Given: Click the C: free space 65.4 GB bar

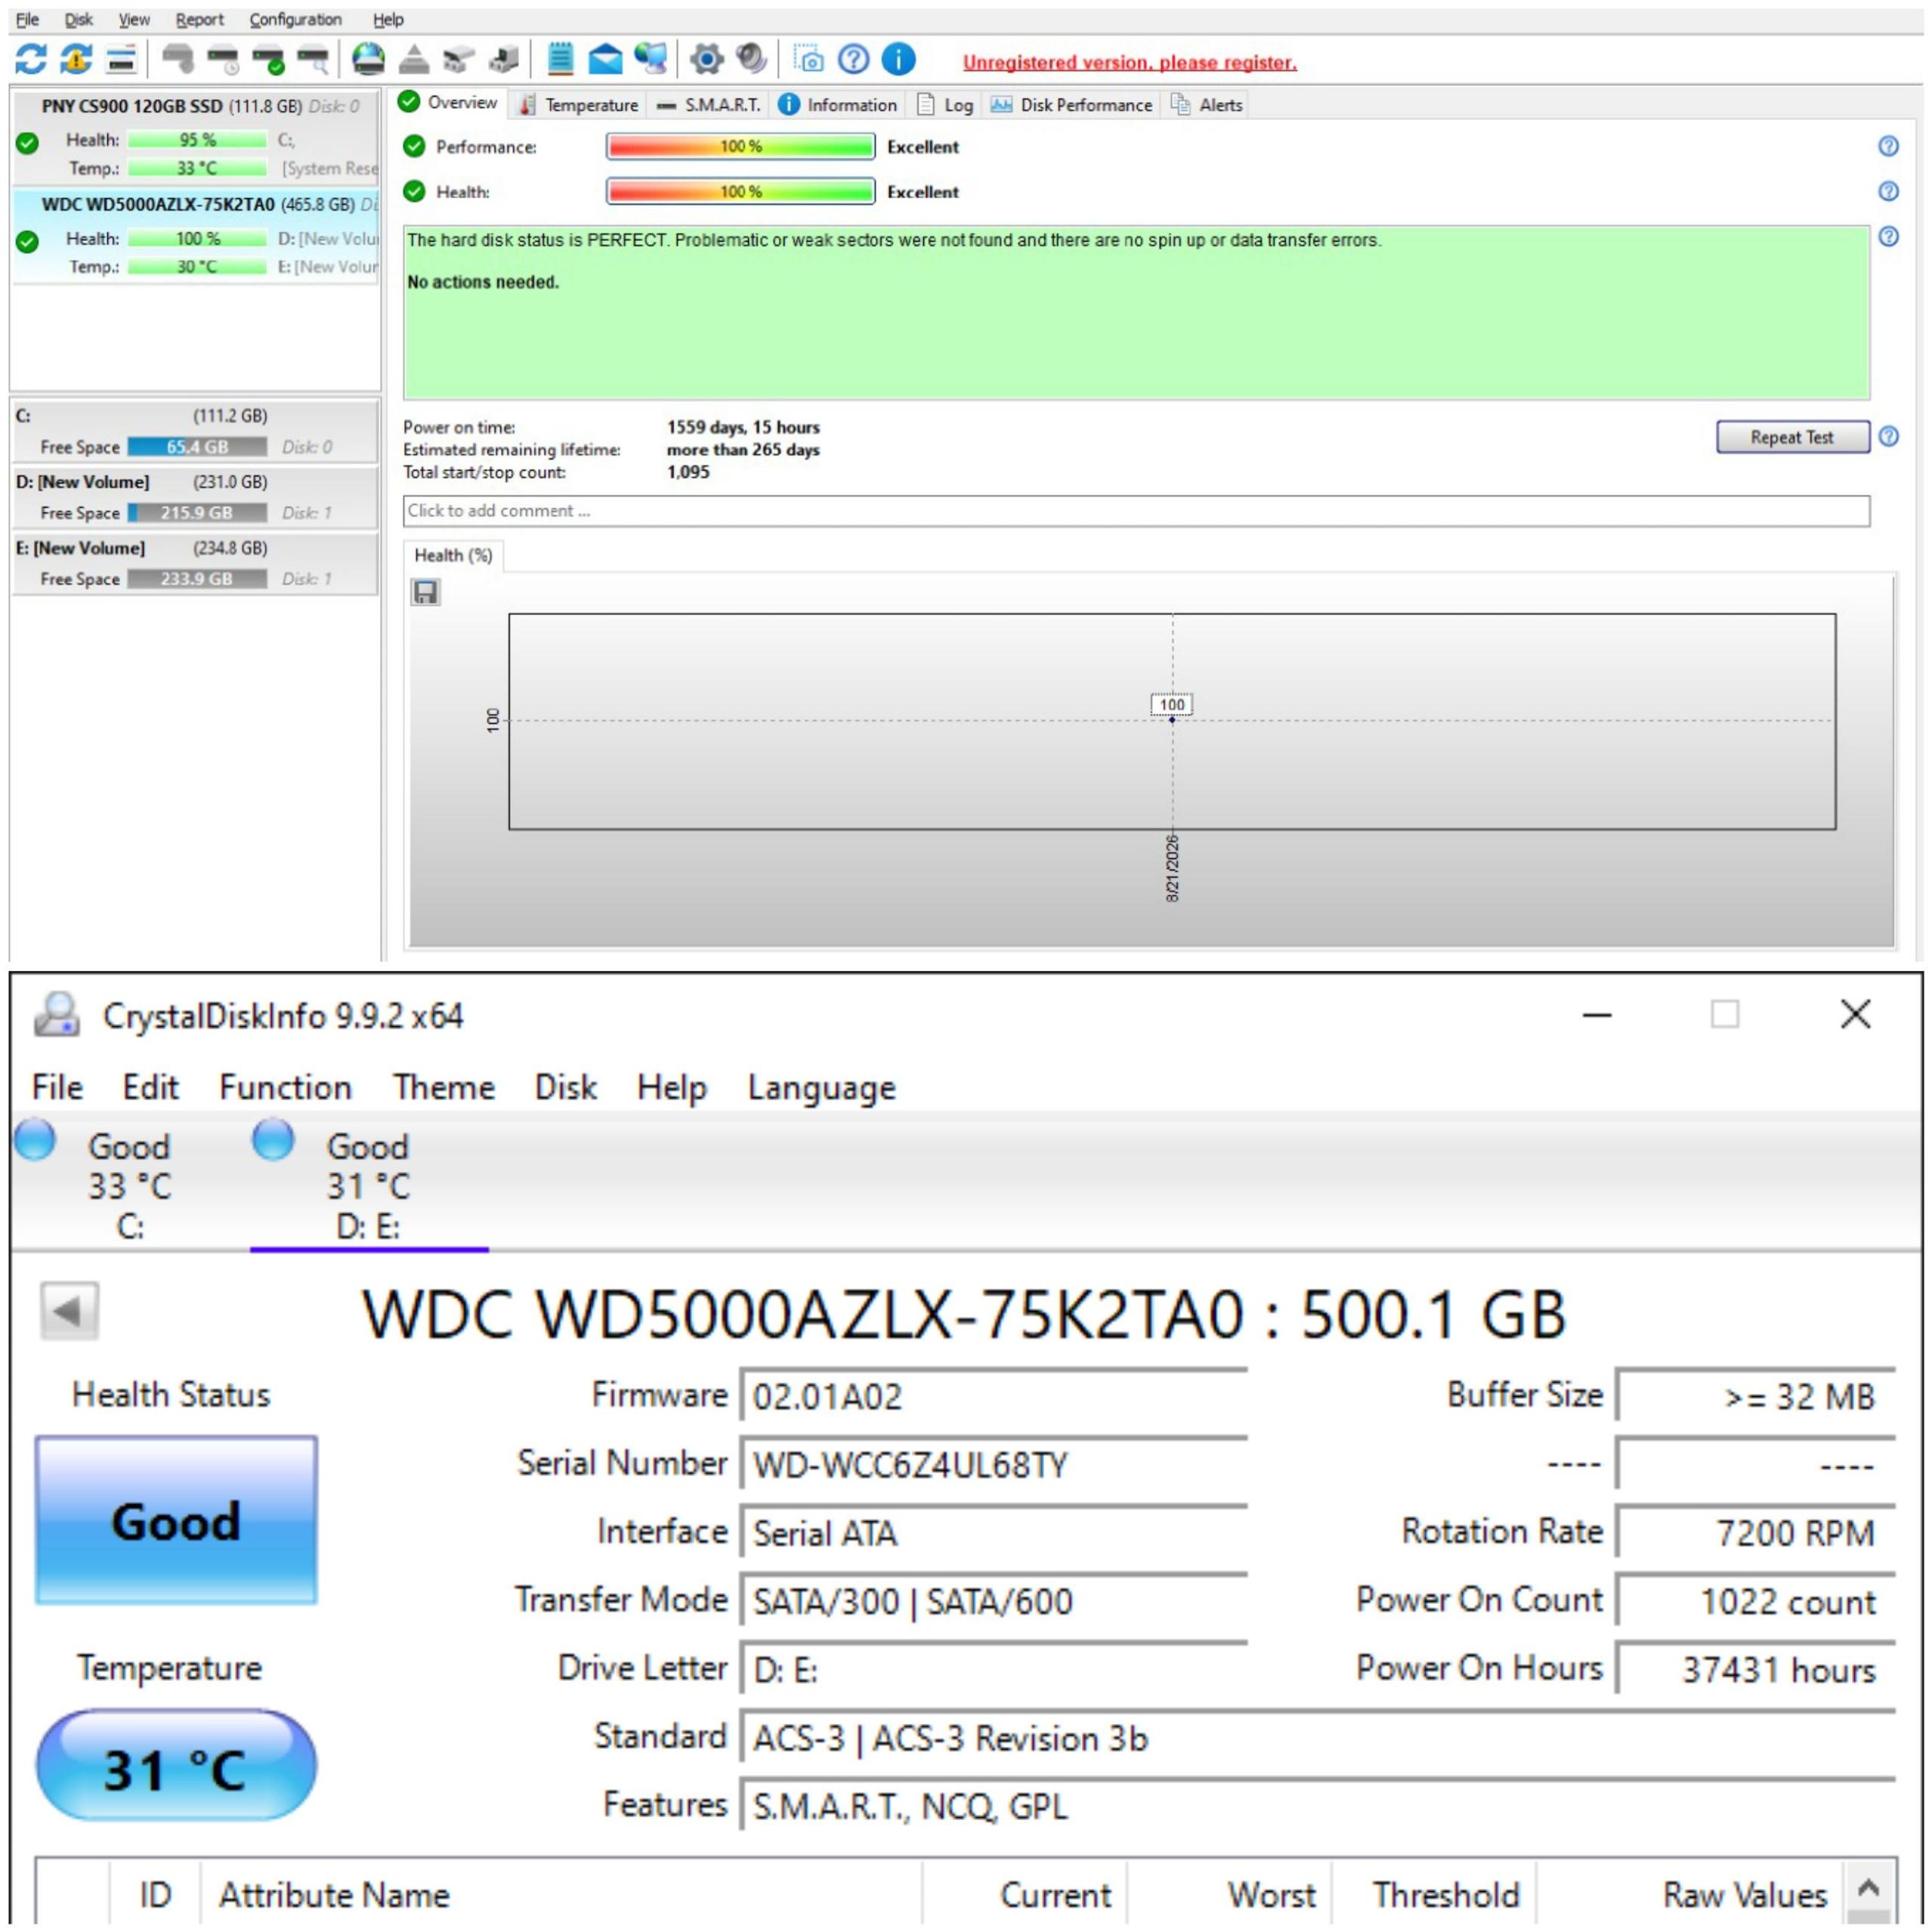Looking at the screenshot, I should pyautogui.click(x=197, y=447).
